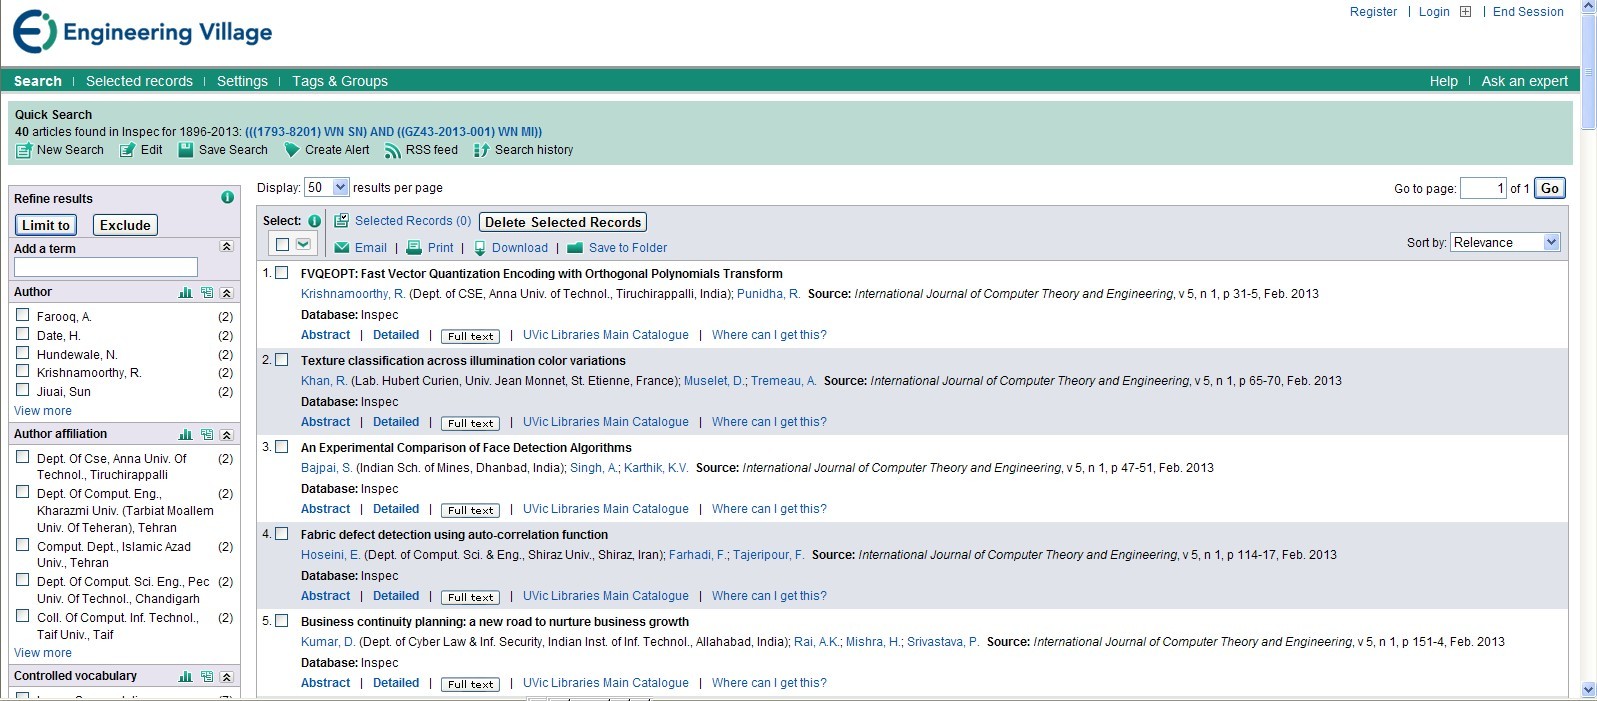Check the Hundewale, N. author checkbox
Viewport: 1597px width, 701px height.
pyautogui.click(x=22, y=352)
